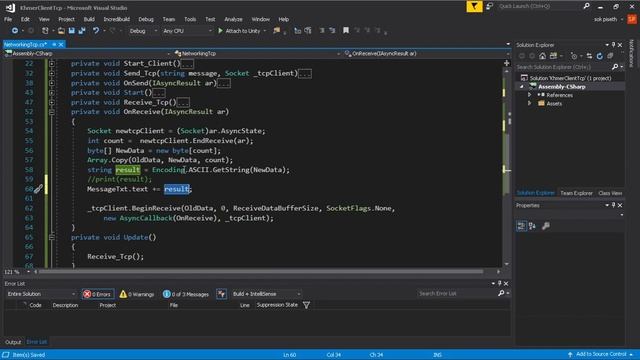Switch to the Output tab
Screen dimensions: 640x360
pos(13,342)
